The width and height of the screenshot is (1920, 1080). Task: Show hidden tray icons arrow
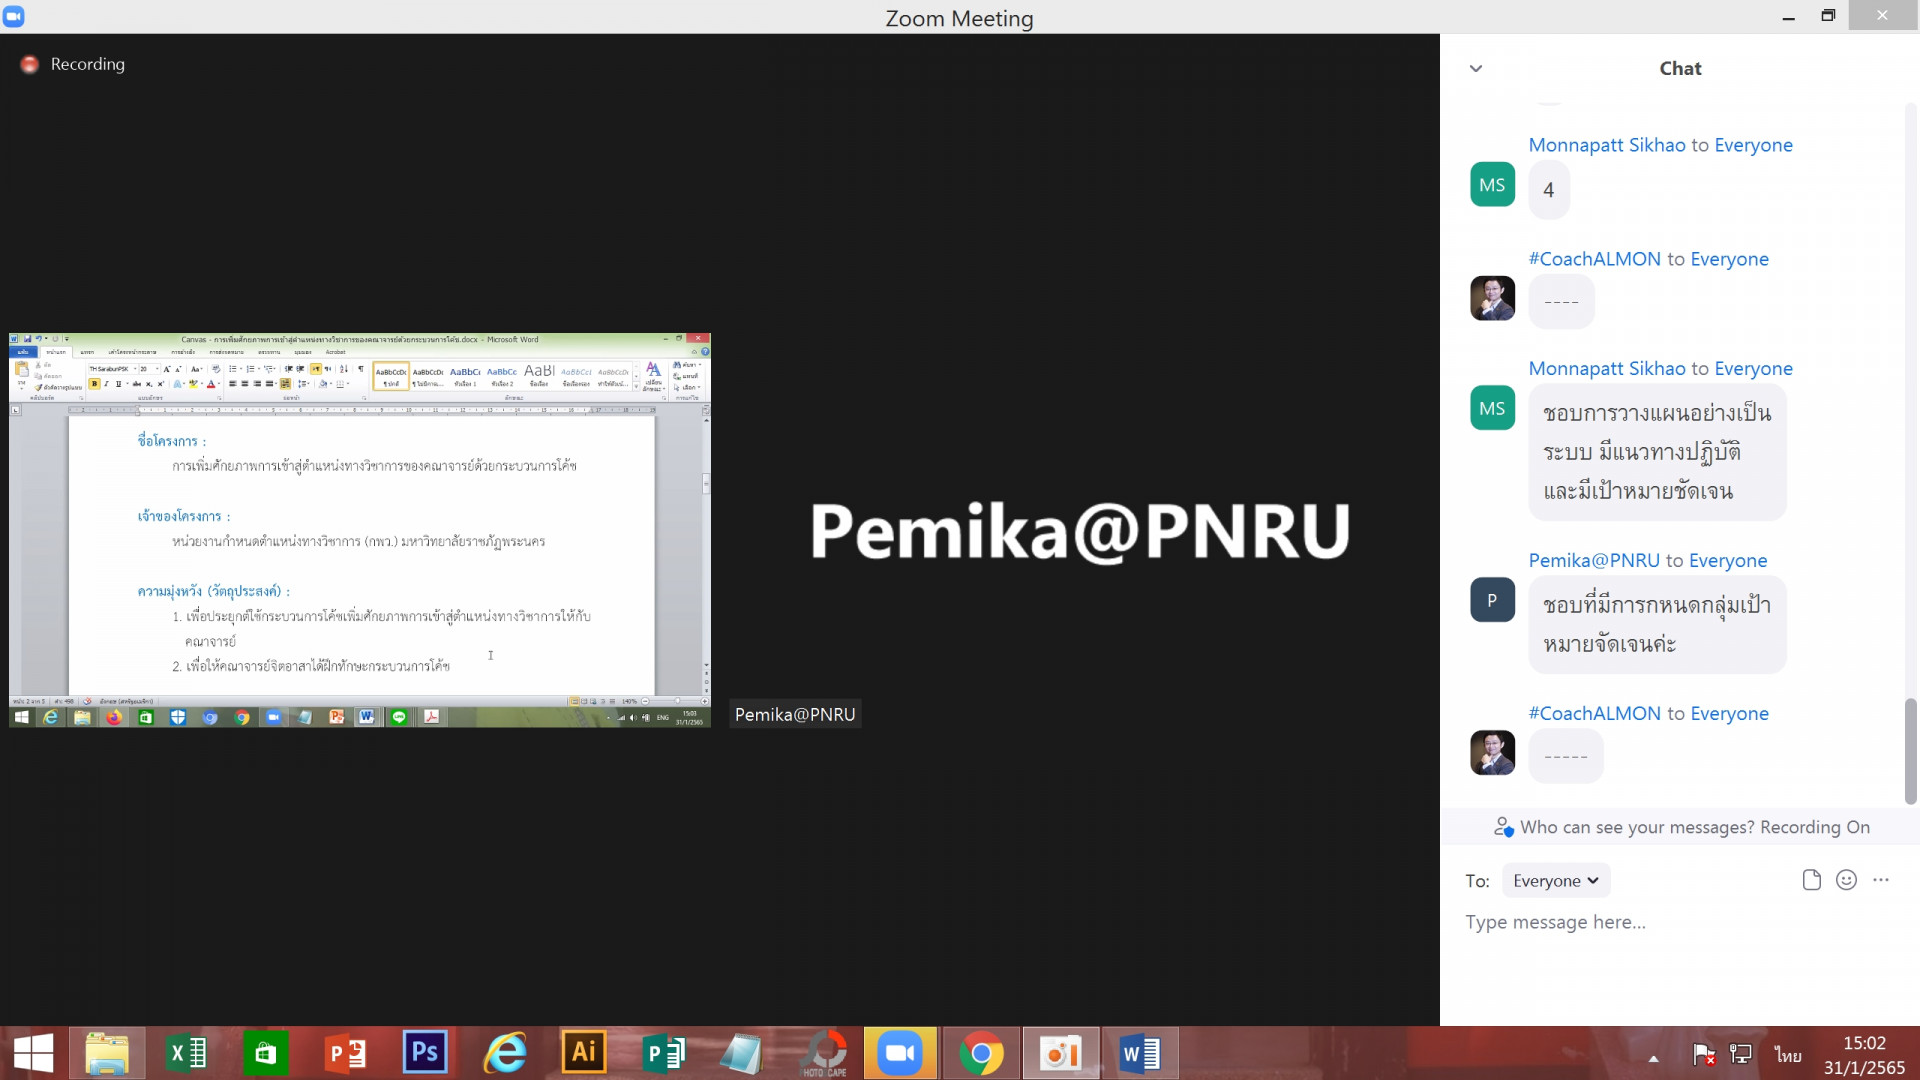(1654, 1058)
